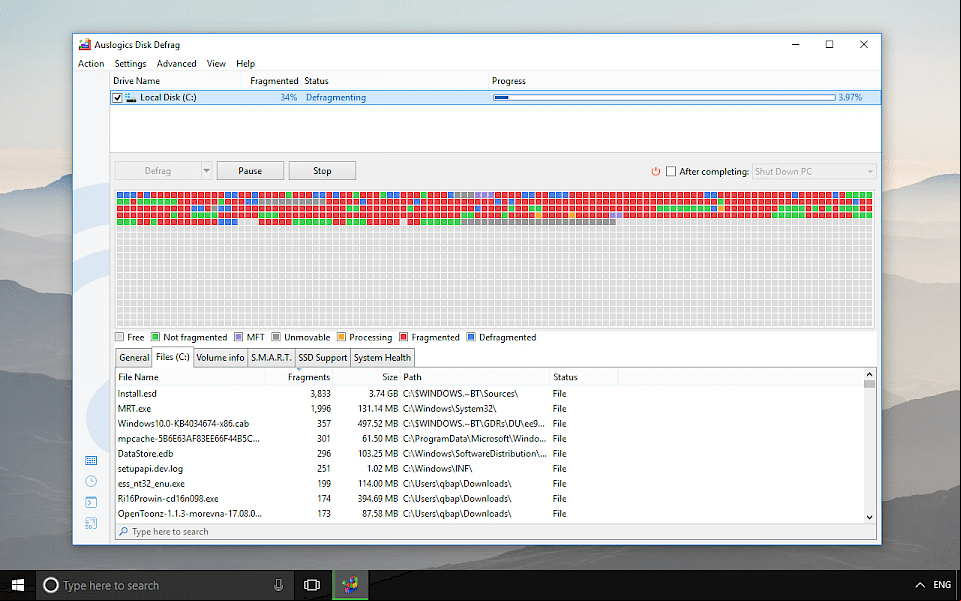Select the Files (C:) tab

pos(173,357)
